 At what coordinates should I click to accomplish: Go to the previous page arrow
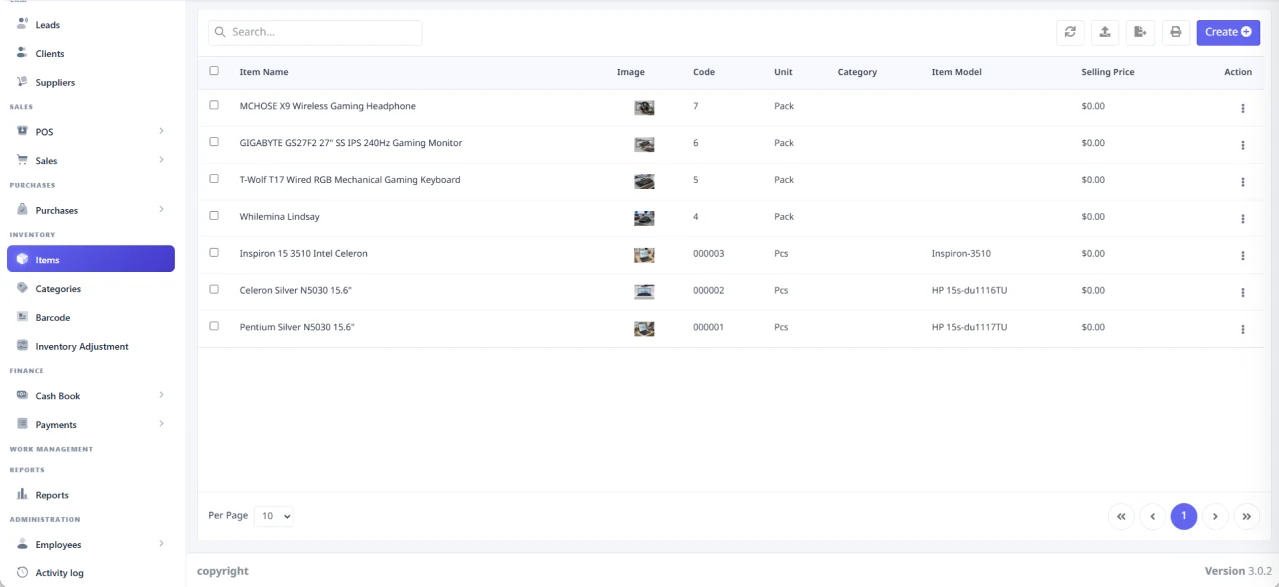point(1153,516)
